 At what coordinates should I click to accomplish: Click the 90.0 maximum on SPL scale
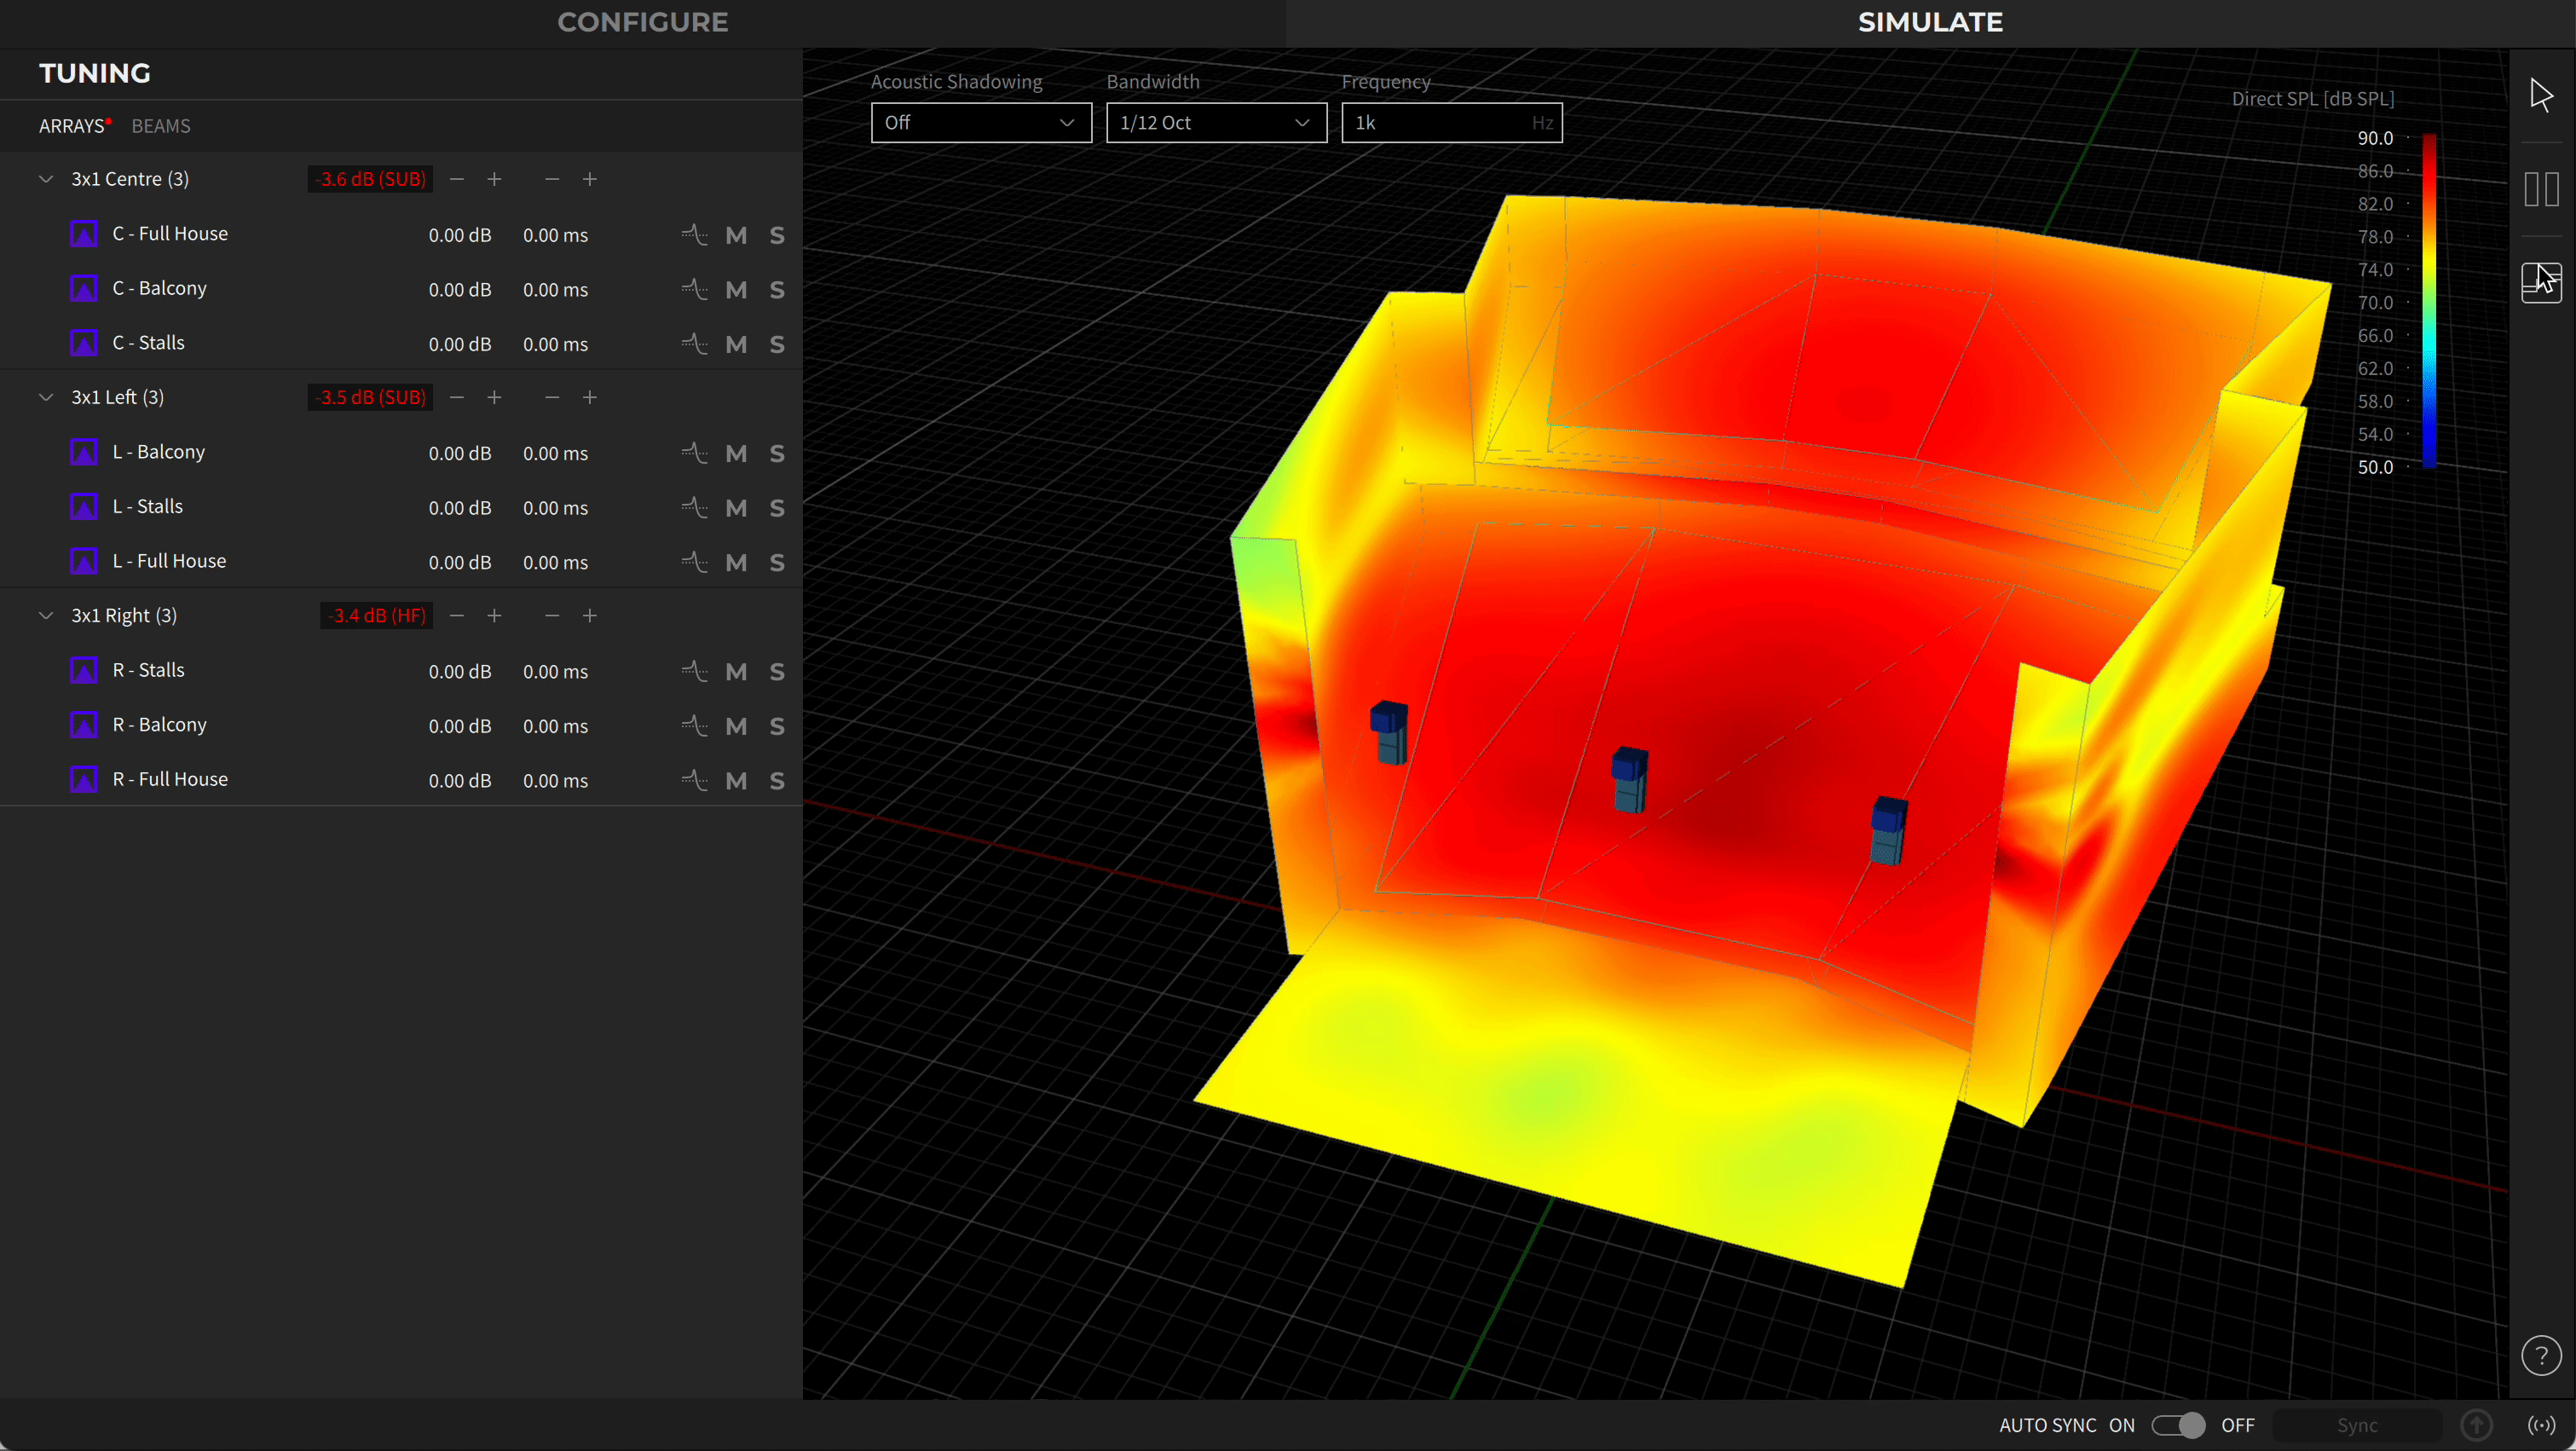point(2375,138)
